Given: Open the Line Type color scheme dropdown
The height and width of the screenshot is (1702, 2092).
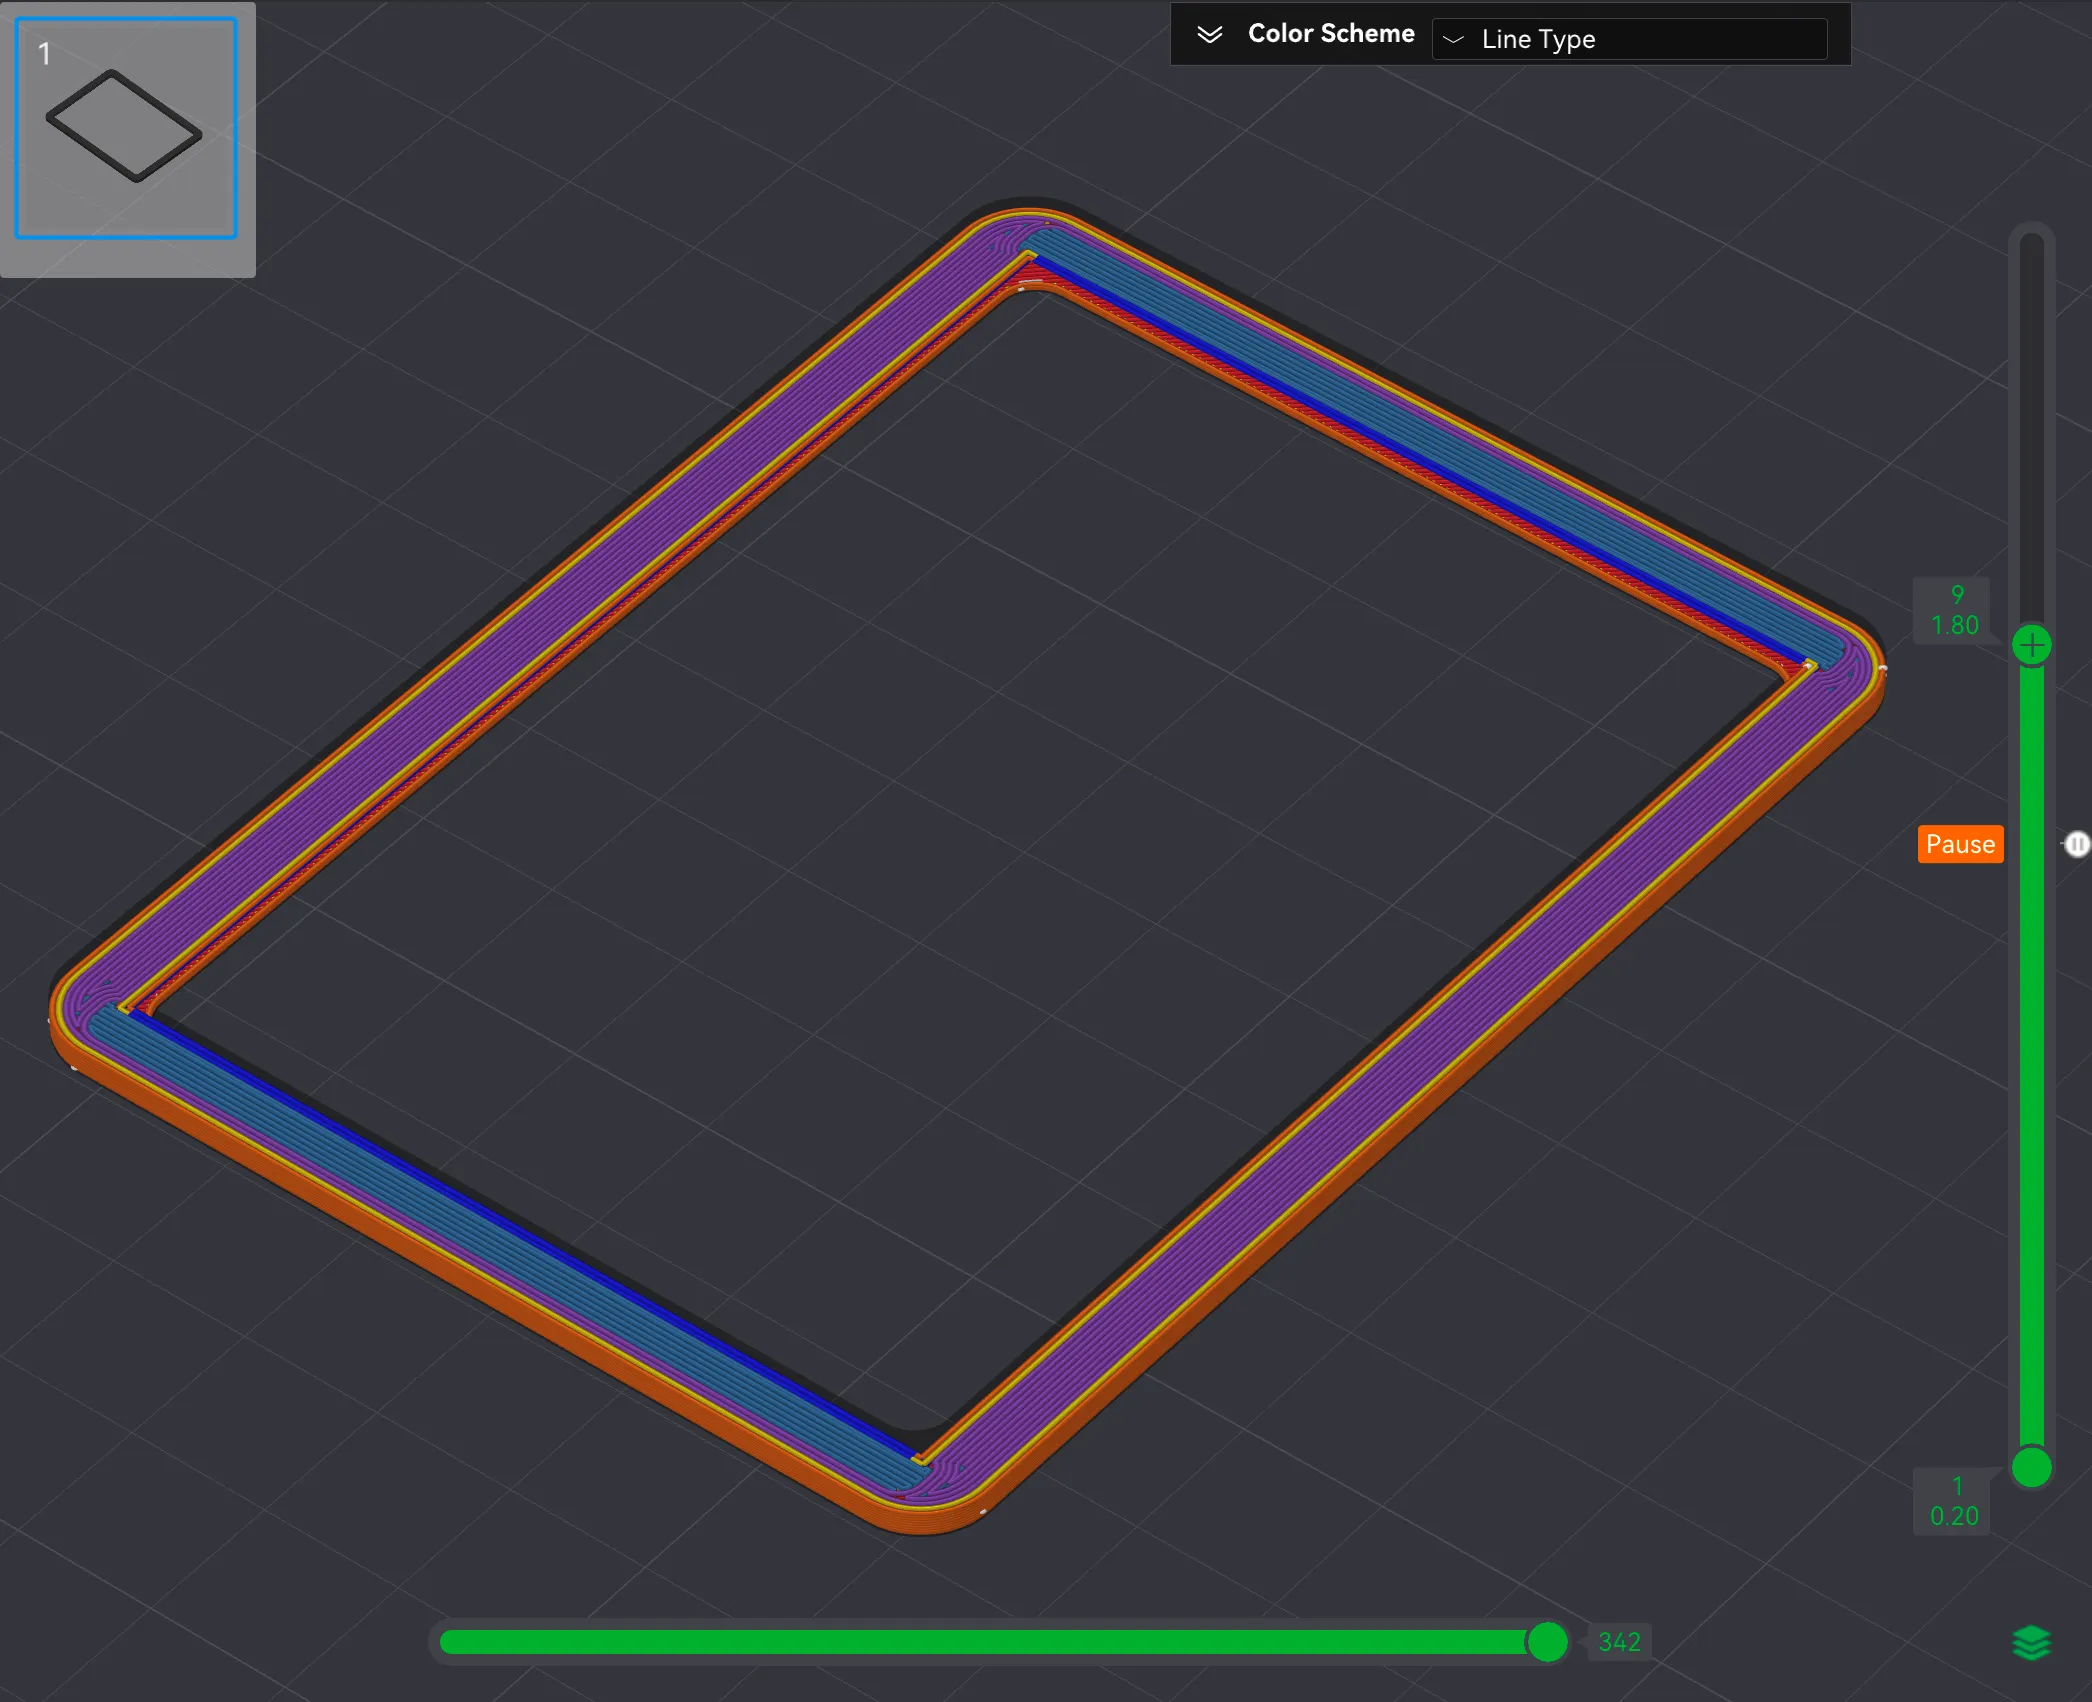Looking at the screenshot, I should [1629, 39].
